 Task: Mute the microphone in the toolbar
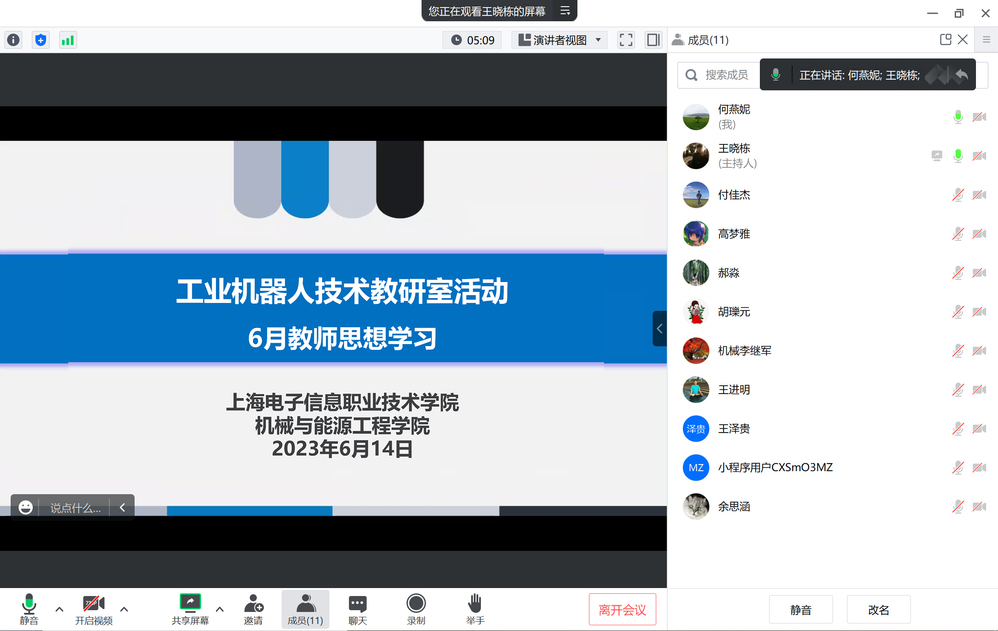pyautogui.click(x=29, y=608)
